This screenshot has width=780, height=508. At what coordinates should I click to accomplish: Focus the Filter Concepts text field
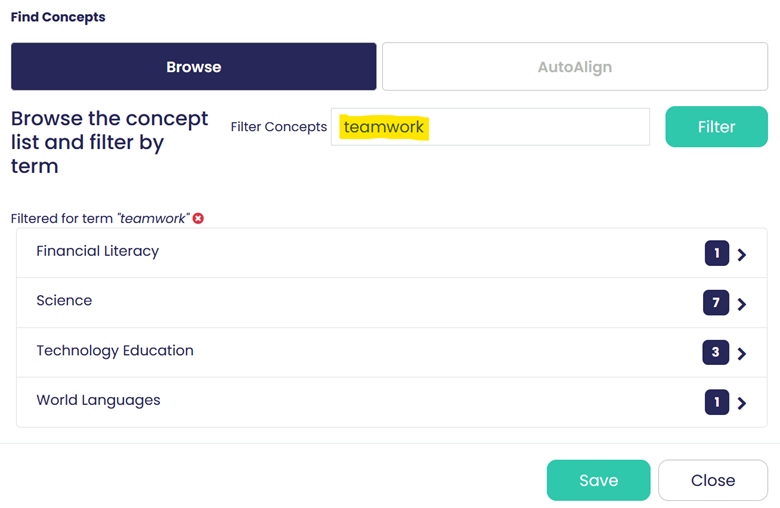click(490, 127)
